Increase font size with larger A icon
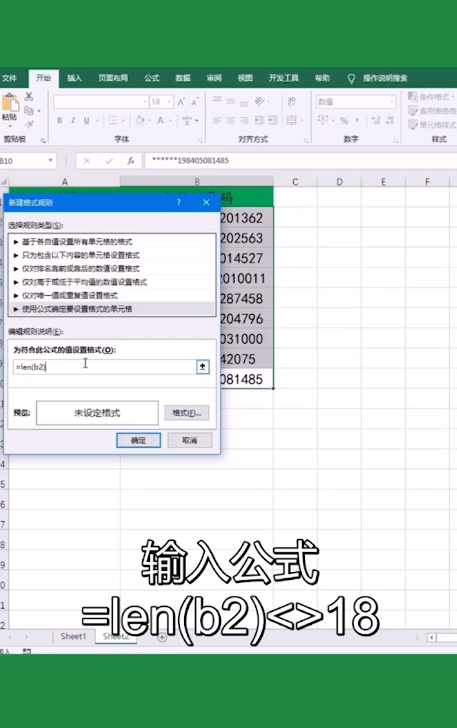The height and width of the screenshot is (728, 457). tap(181, 102)
